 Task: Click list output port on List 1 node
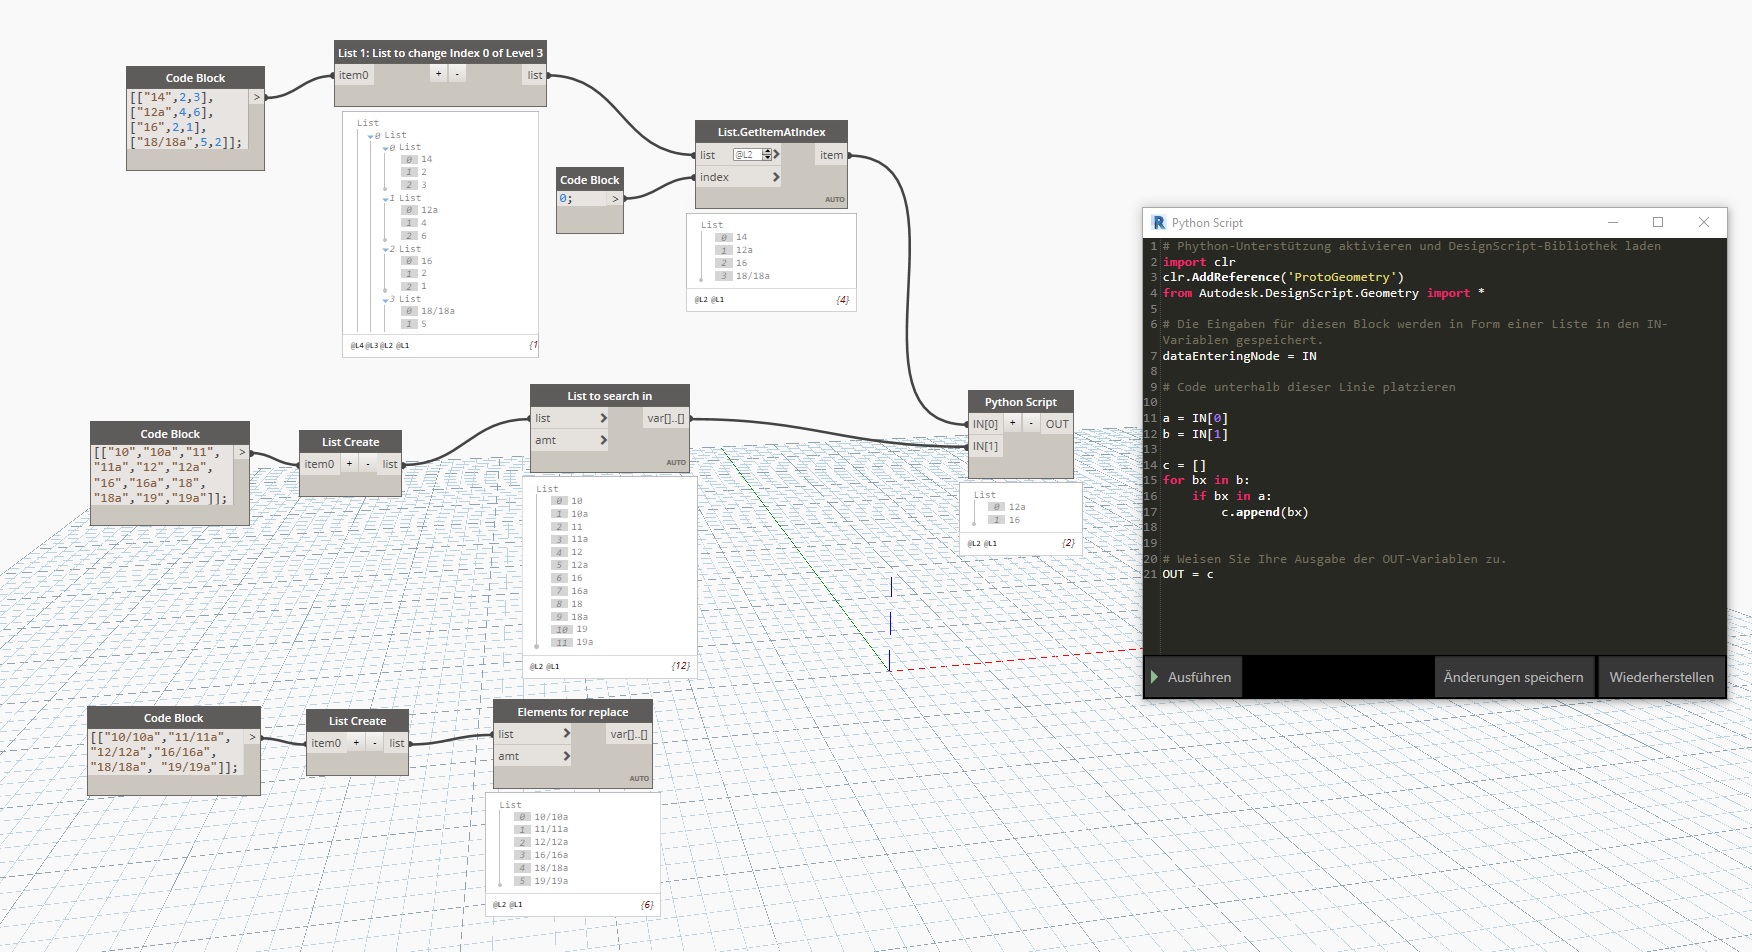[x=535, y=75]
